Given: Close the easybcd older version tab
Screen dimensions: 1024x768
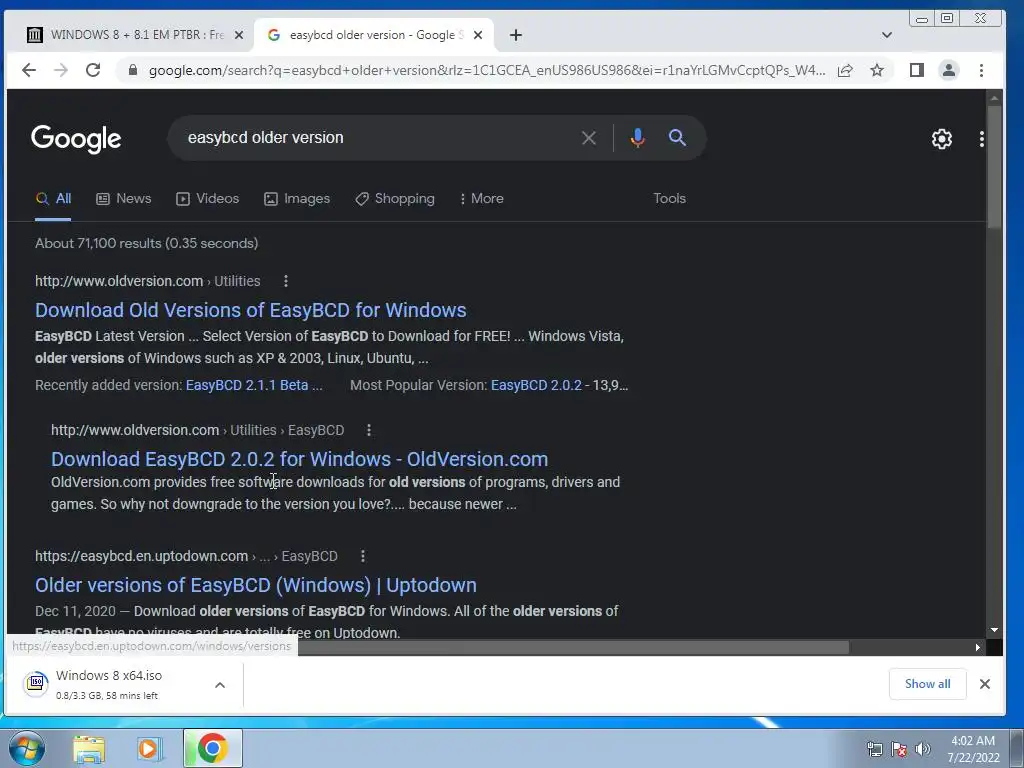Looking at the screenshot, I should 478,35.
